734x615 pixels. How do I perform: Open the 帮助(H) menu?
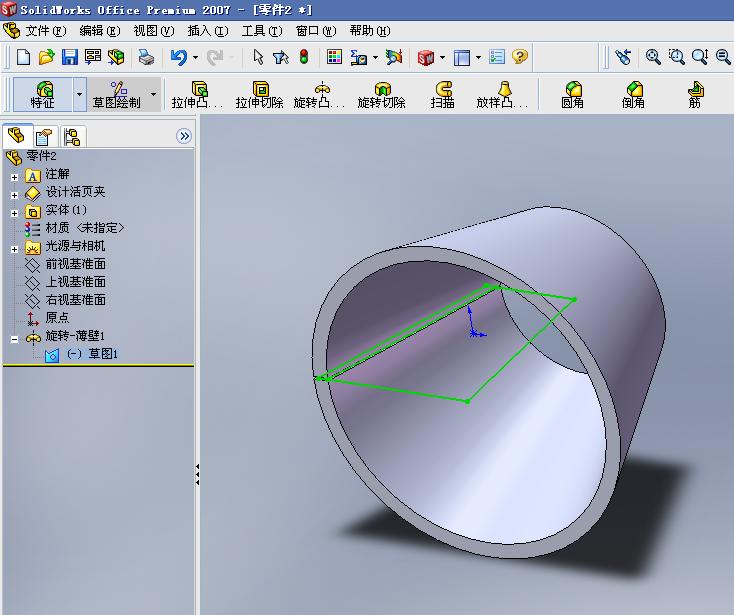point(370,31)
